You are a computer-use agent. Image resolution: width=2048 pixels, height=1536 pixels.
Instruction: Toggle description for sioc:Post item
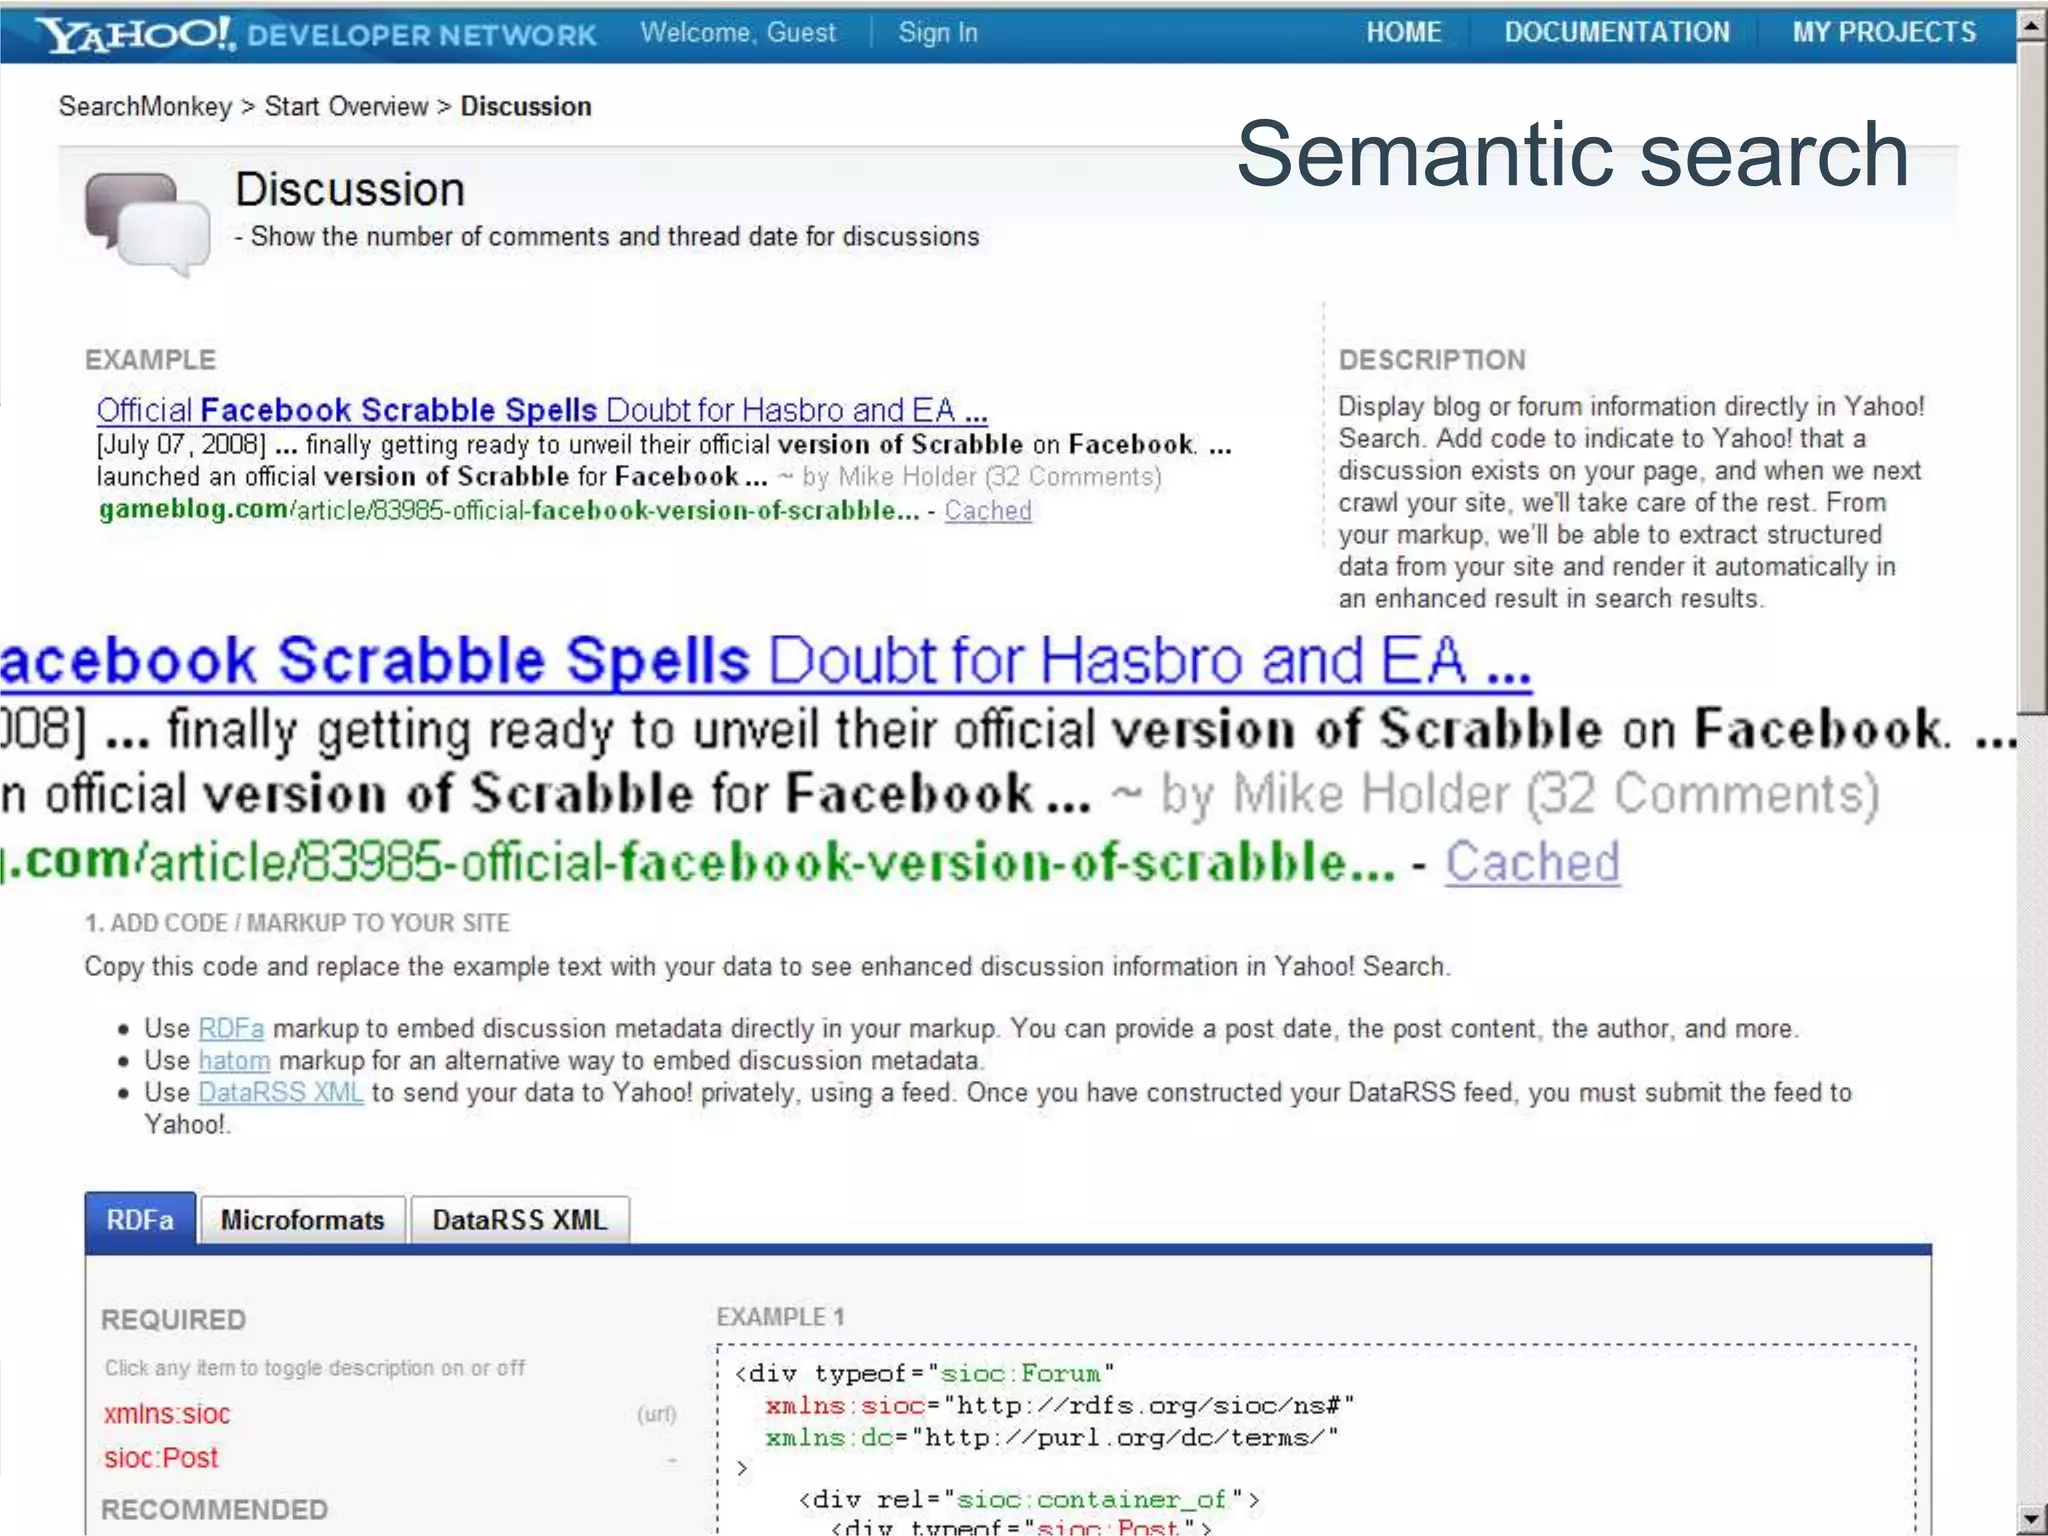(x=161, y=1458)
